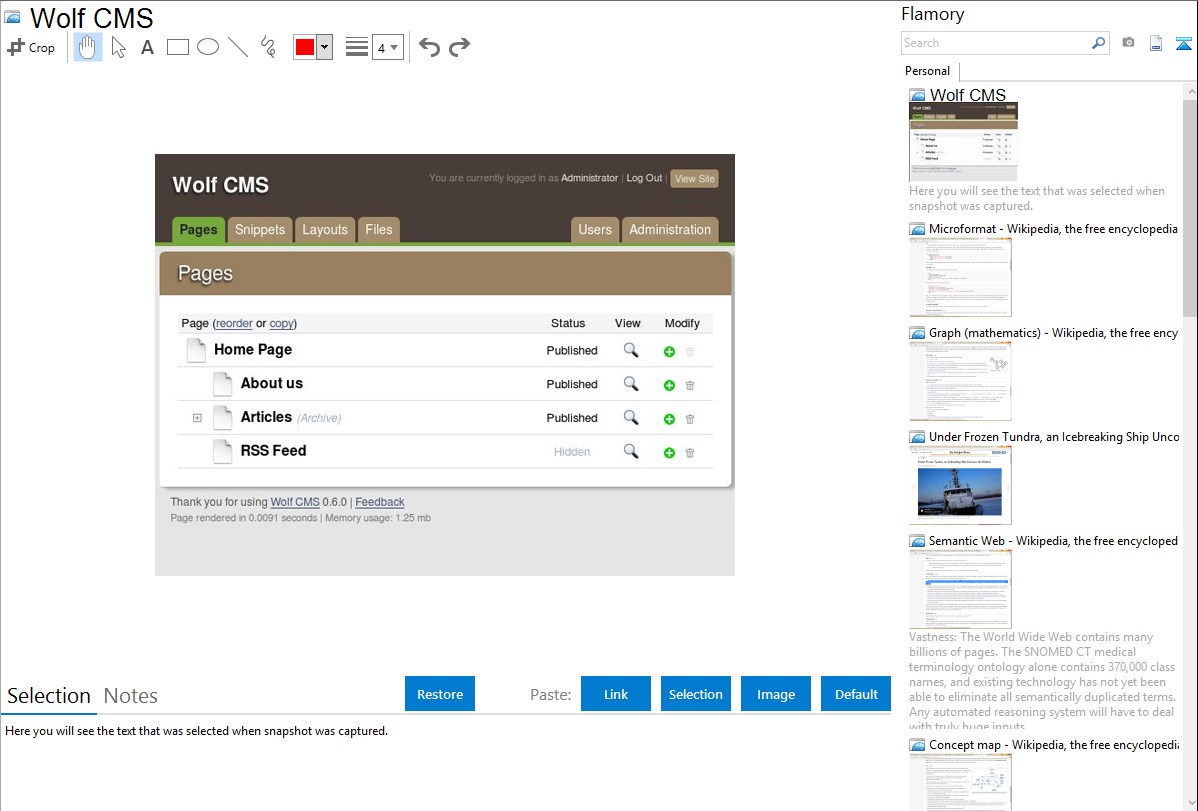Viewport: 1198px width, 811px height.
Task: Add child page under Articles
Action: 669,419
